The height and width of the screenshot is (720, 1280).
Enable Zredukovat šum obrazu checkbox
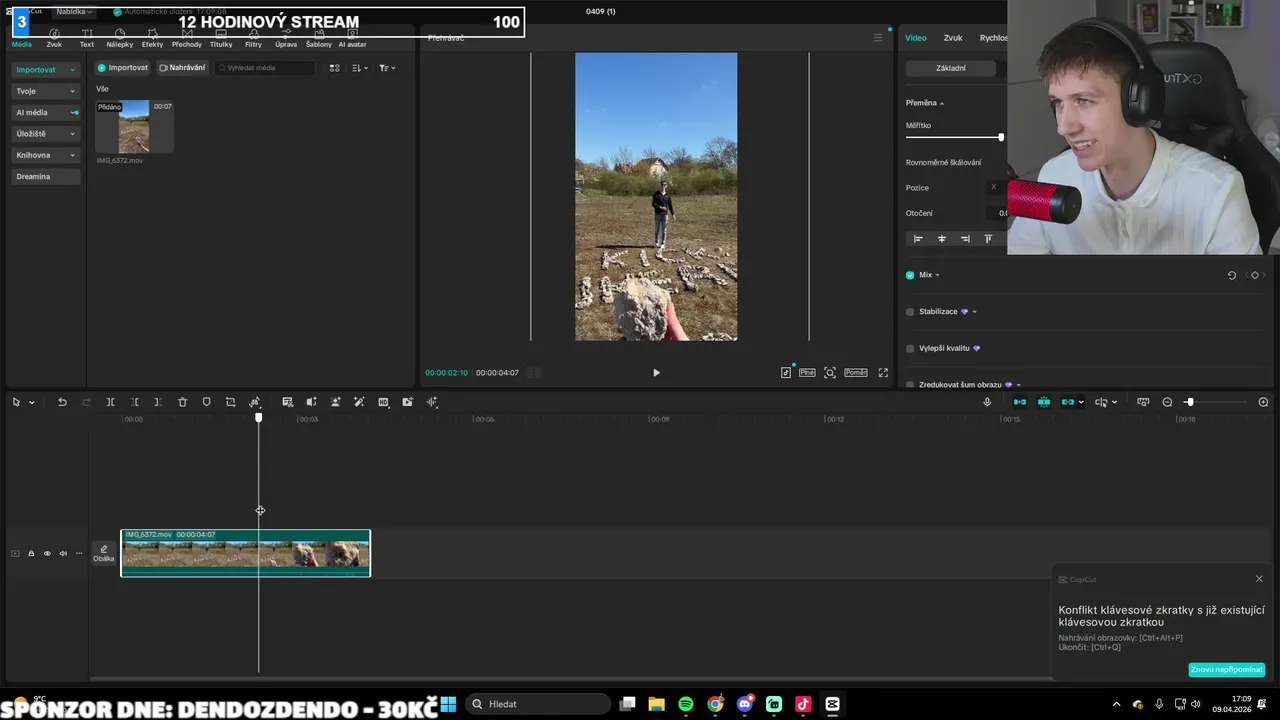910,384
